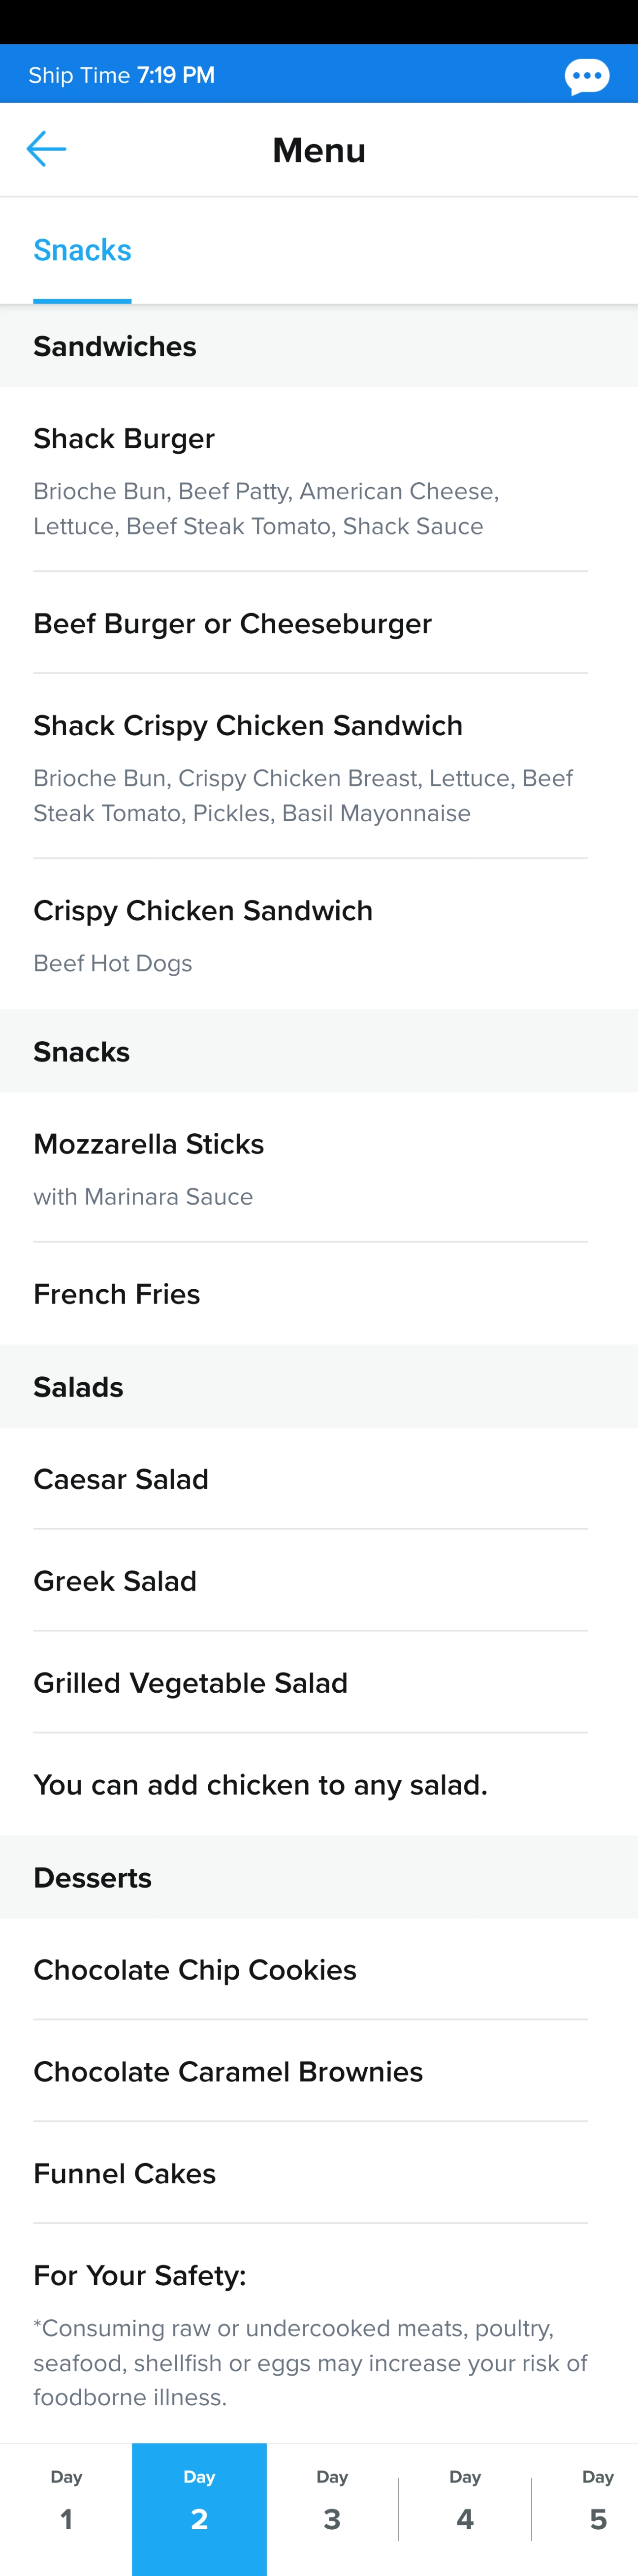Tap the Funnel Cakes item
Viewport: 638px width, 2576px height.
point(319,2174)
